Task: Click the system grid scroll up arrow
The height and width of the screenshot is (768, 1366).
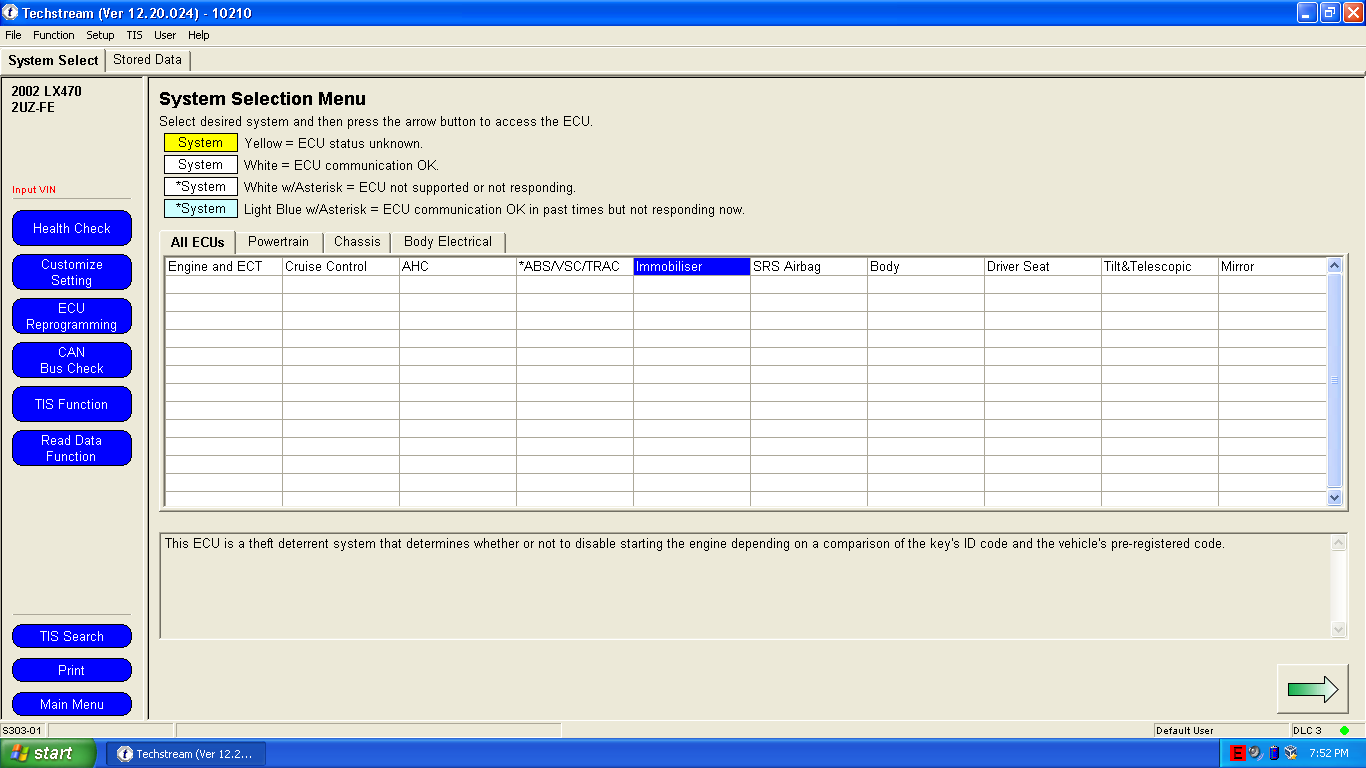Action: click(1334, 266)
